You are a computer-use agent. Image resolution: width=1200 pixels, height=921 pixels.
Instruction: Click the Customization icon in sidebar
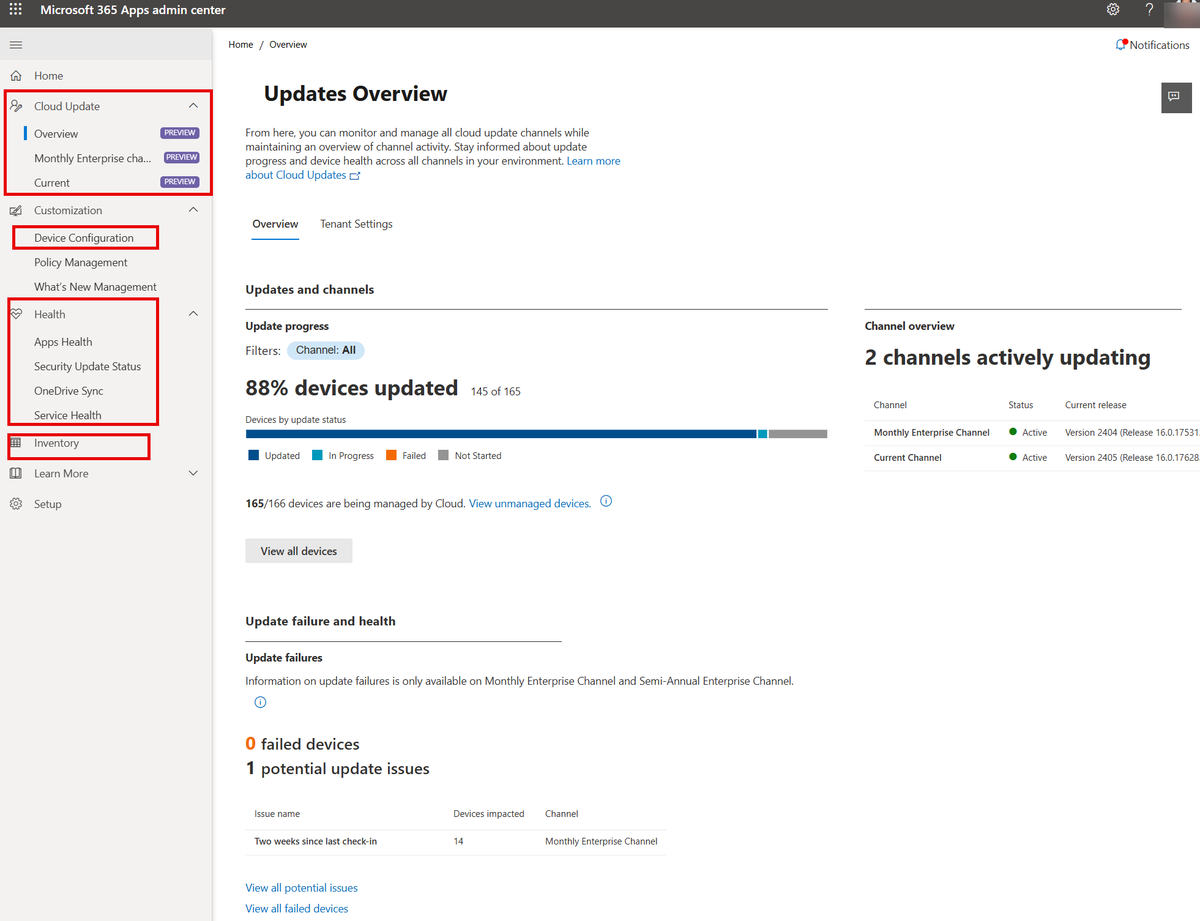coord(15,210)
